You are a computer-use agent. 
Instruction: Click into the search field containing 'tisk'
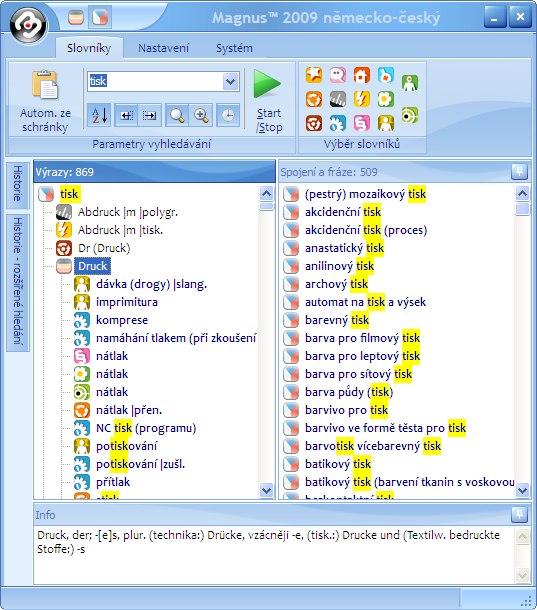[156, 81]
